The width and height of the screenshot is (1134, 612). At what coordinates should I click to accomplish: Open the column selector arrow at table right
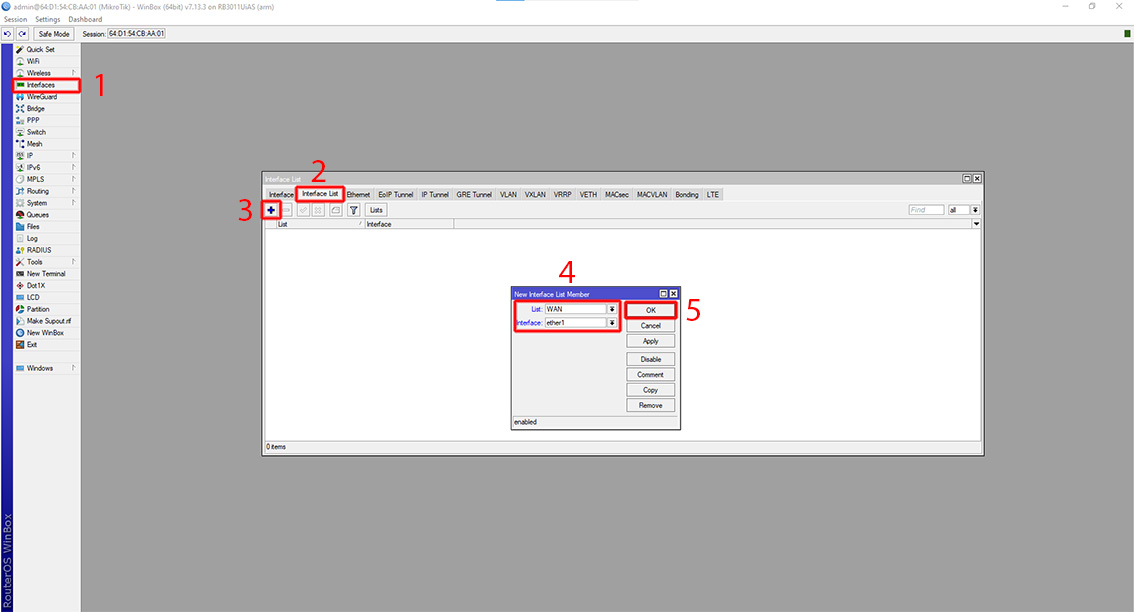tap(976, 224)
